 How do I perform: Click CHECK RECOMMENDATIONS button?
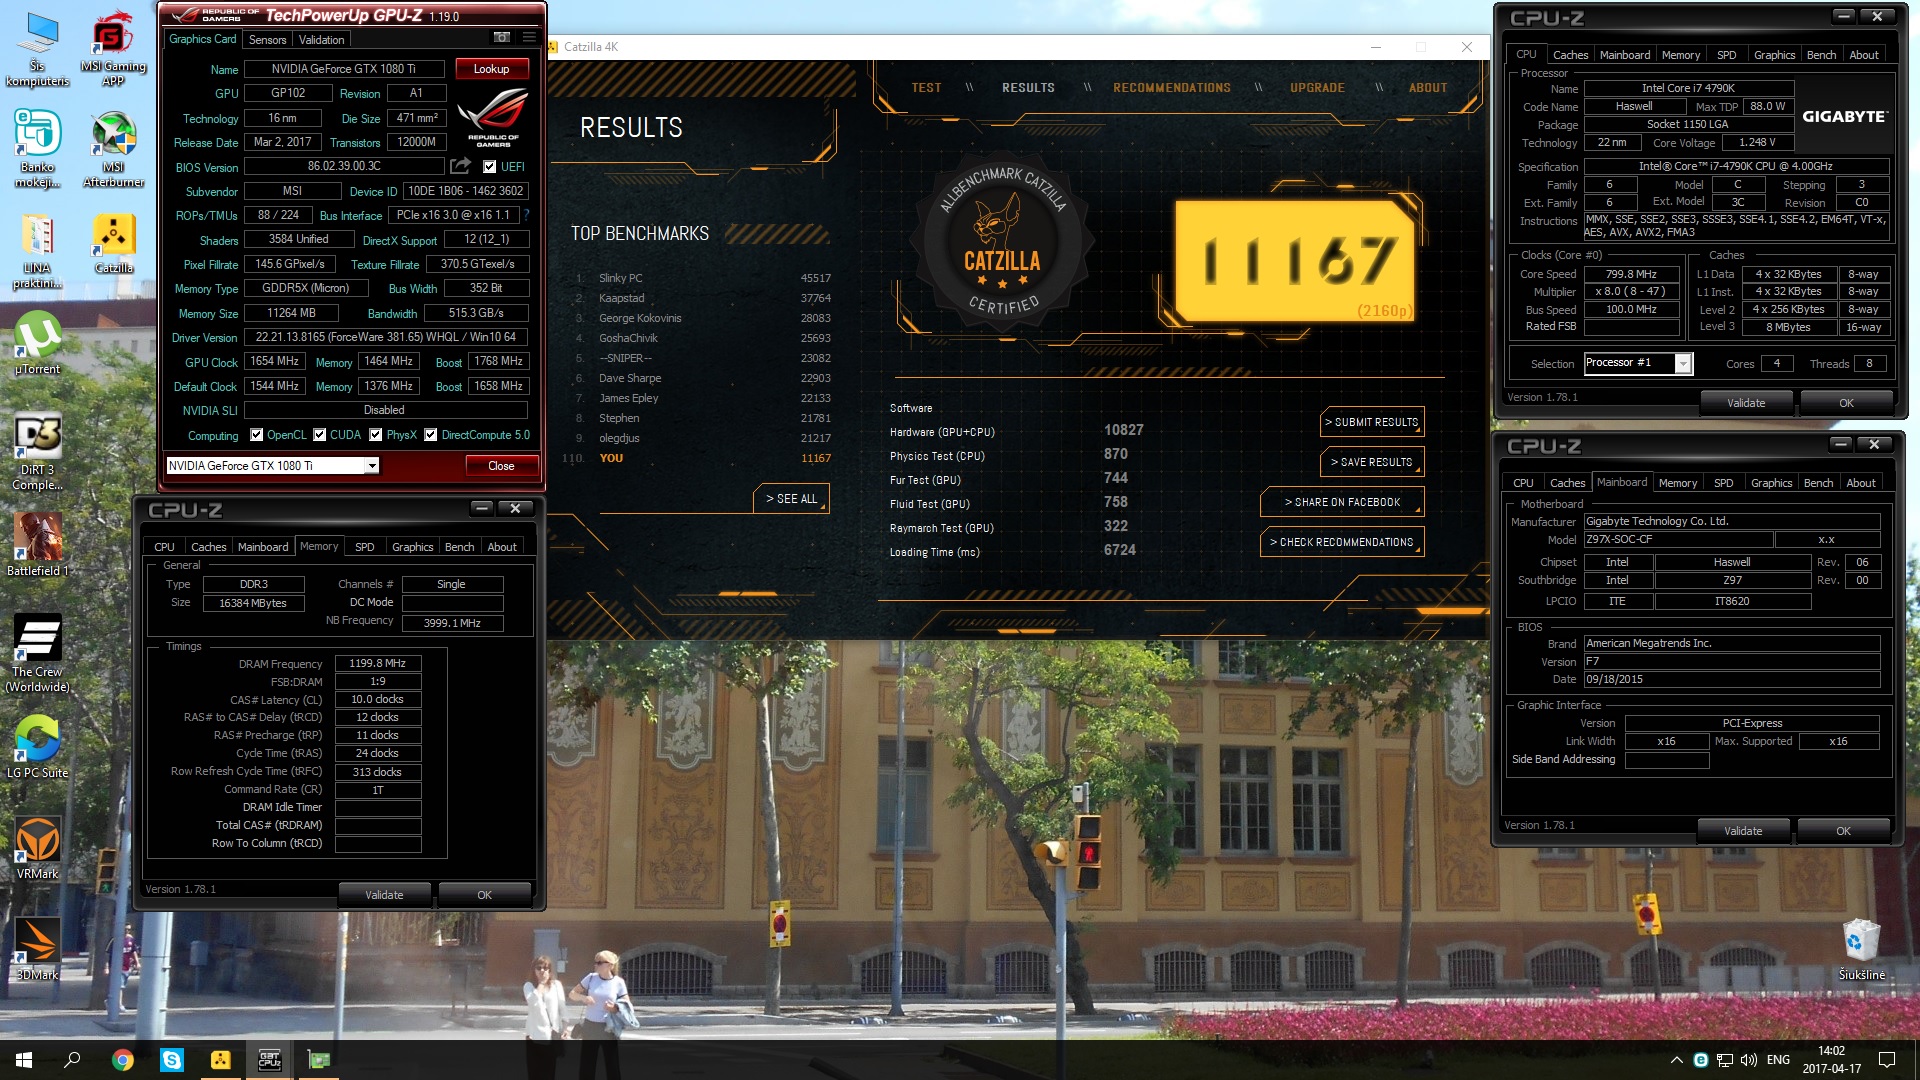tap(1342, 542)
